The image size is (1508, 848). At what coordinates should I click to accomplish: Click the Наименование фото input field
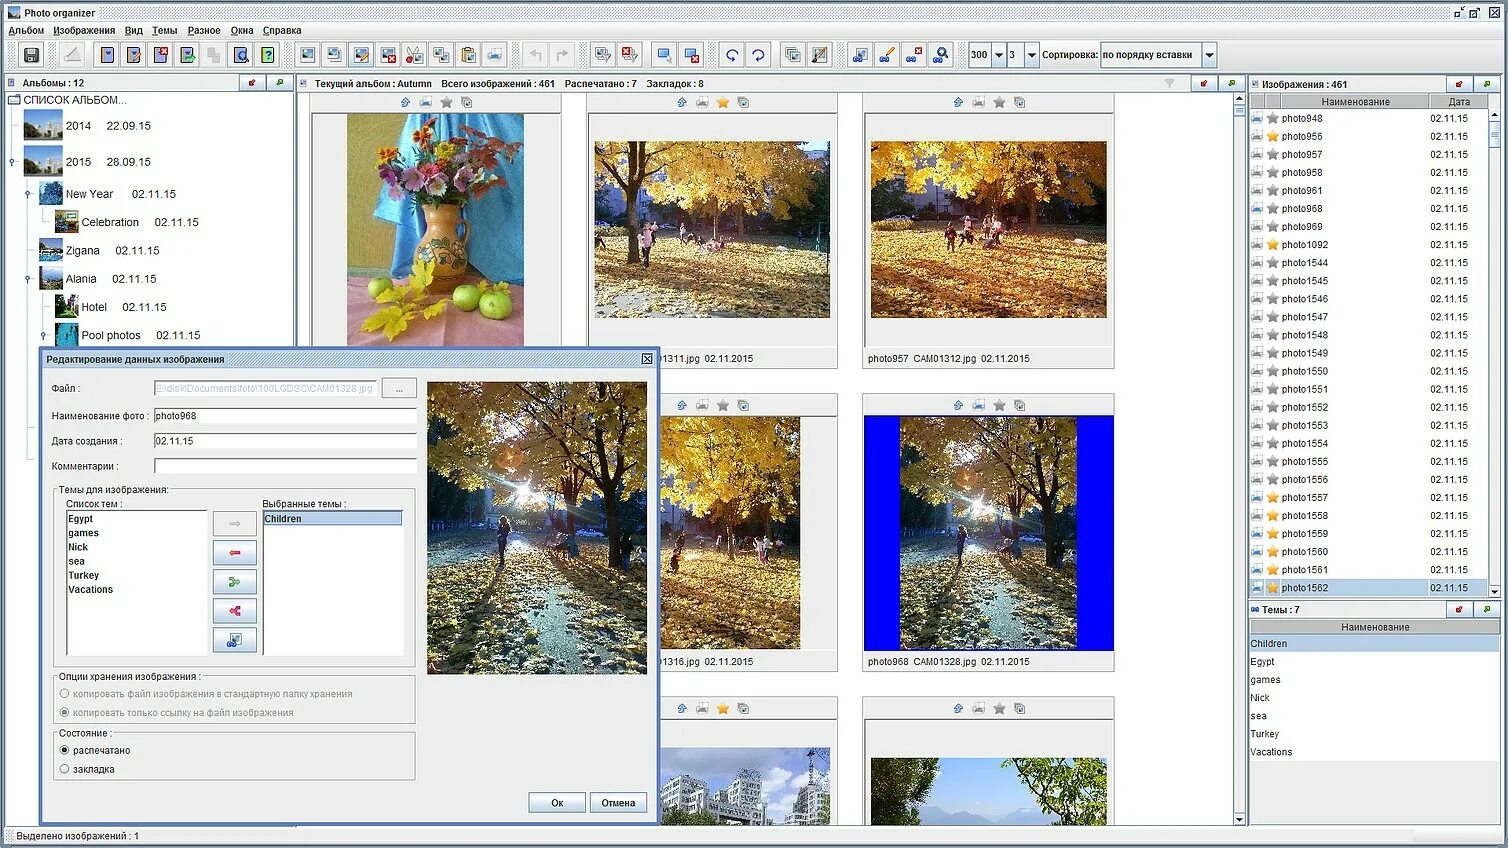pos(285,416)
